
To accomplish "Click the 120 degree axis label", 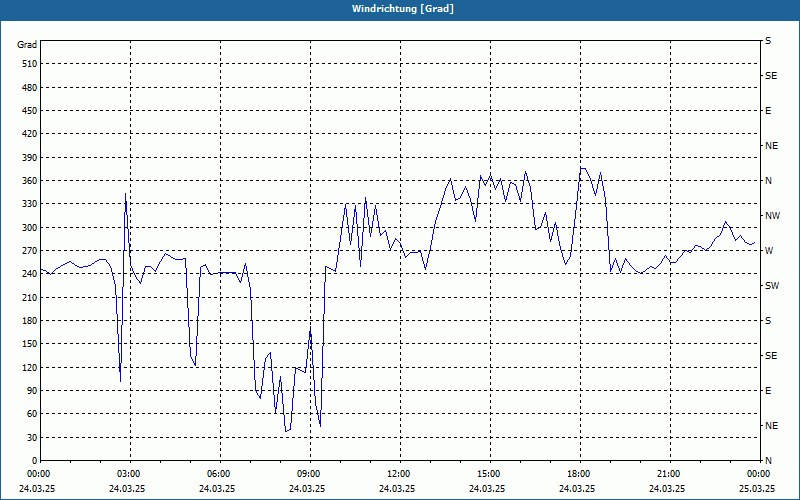I will 29,367.
